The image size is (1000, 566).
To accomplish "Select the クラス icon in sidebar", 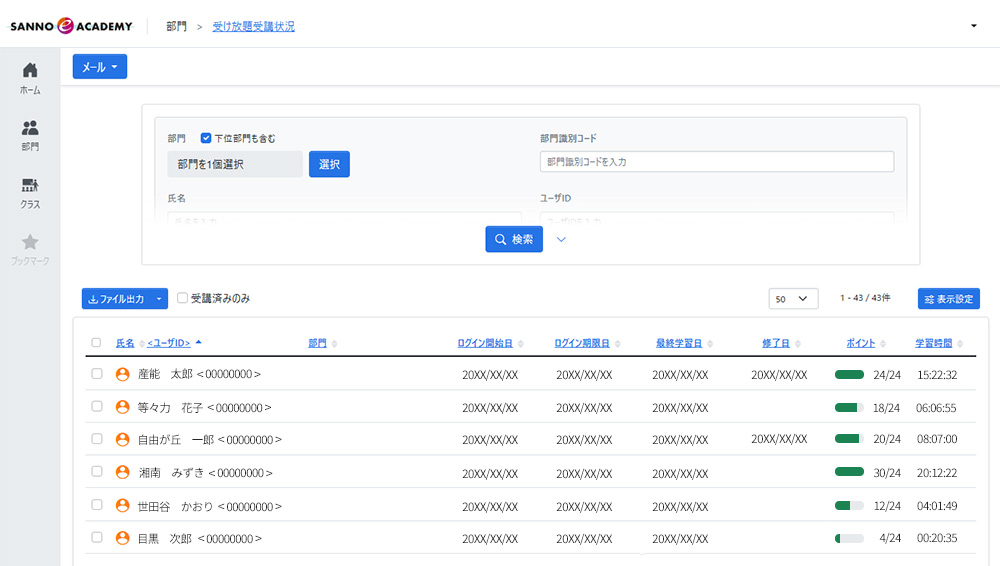I will click(x=30, y=185).
